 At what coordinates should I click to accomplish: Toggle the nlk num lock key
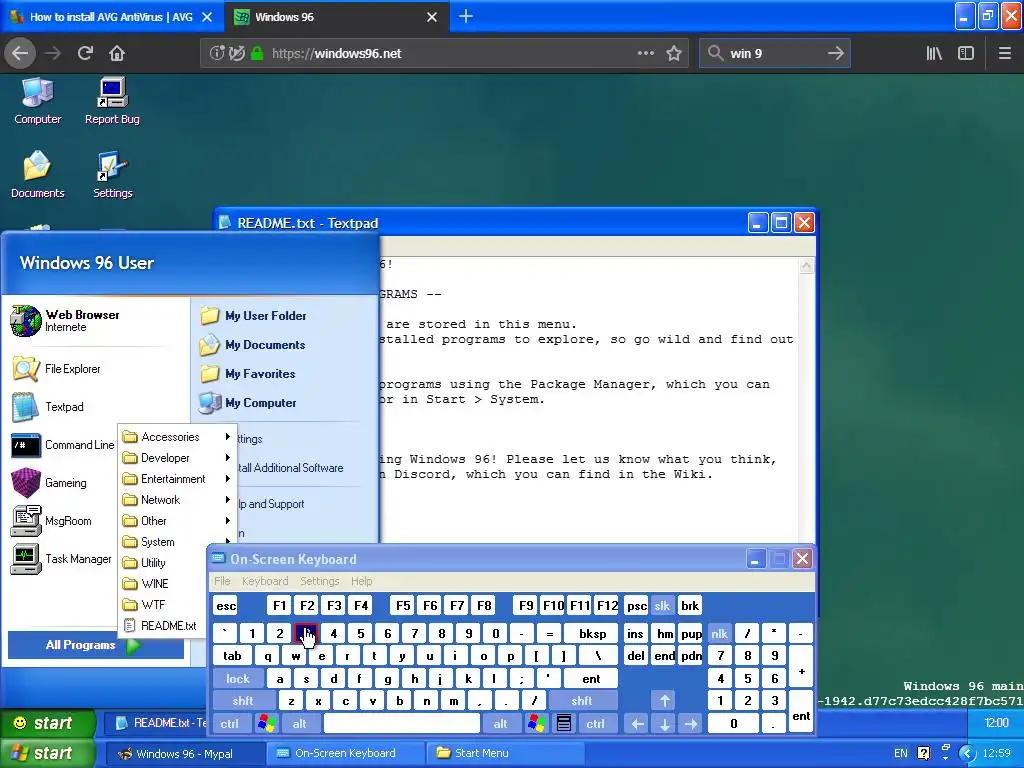[720, 634]
